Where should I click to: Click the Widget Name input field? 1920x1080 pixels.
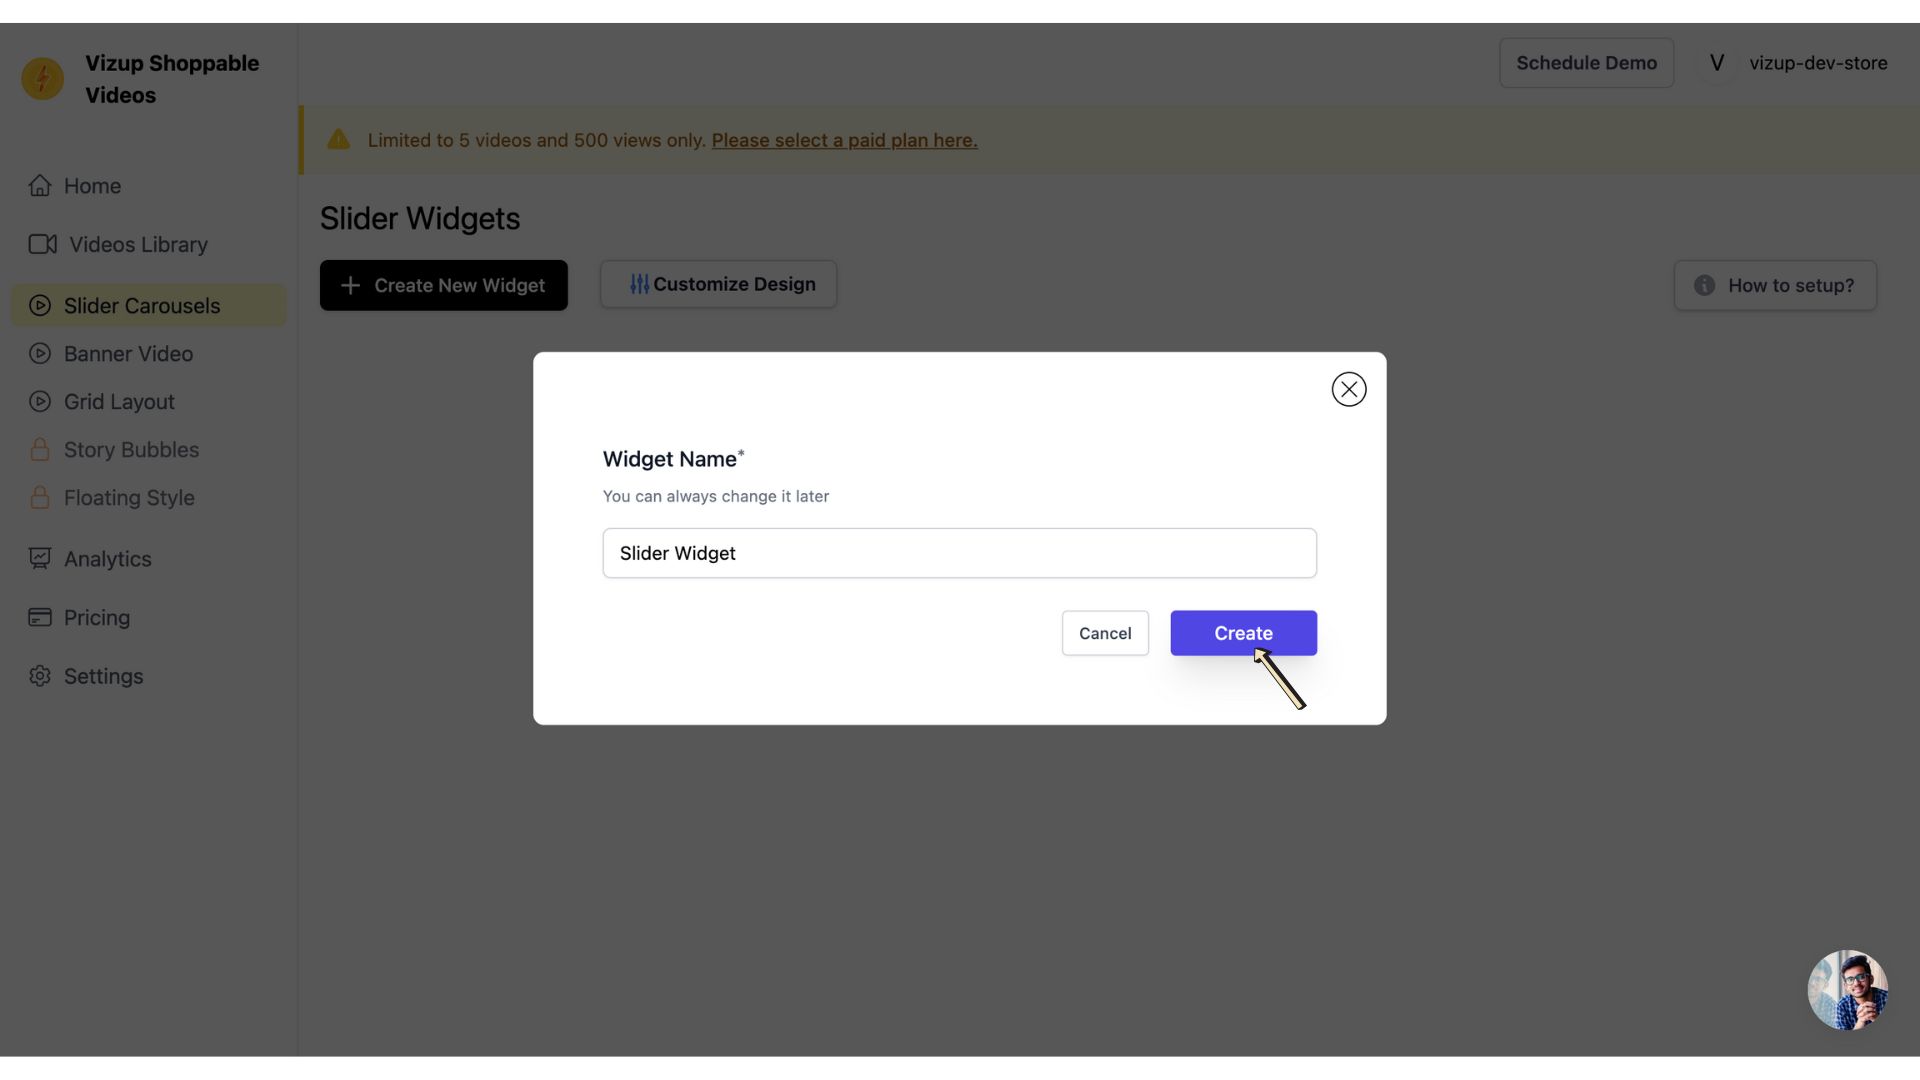(x=960, y=553)
